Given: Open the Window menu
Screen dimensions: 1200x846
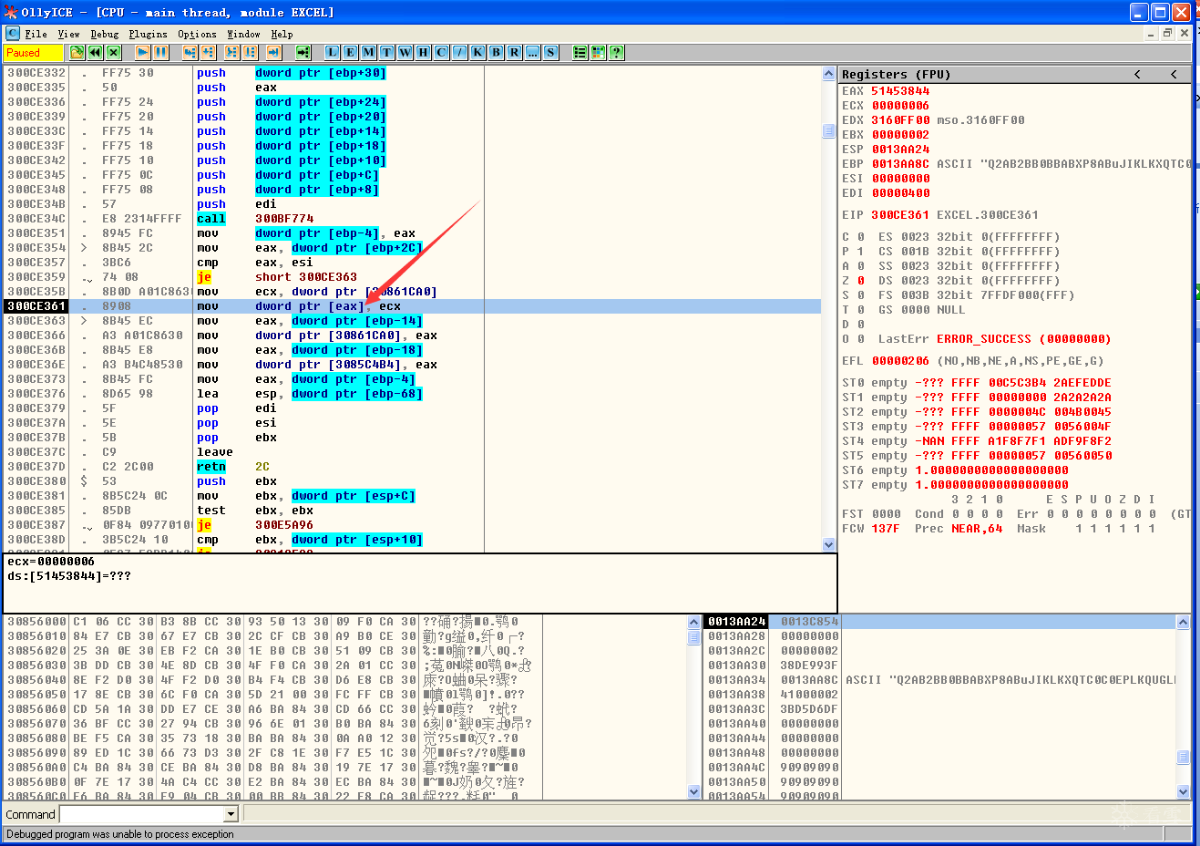Looking at the screenshot, I should click(244, 34).
